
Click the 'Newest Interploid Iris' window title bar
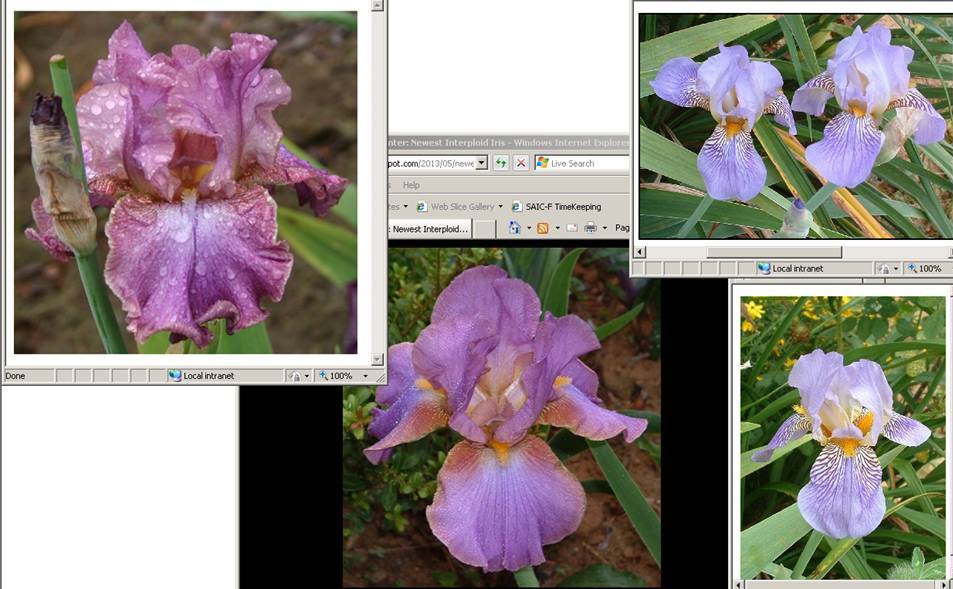click(x=509, y=142)
